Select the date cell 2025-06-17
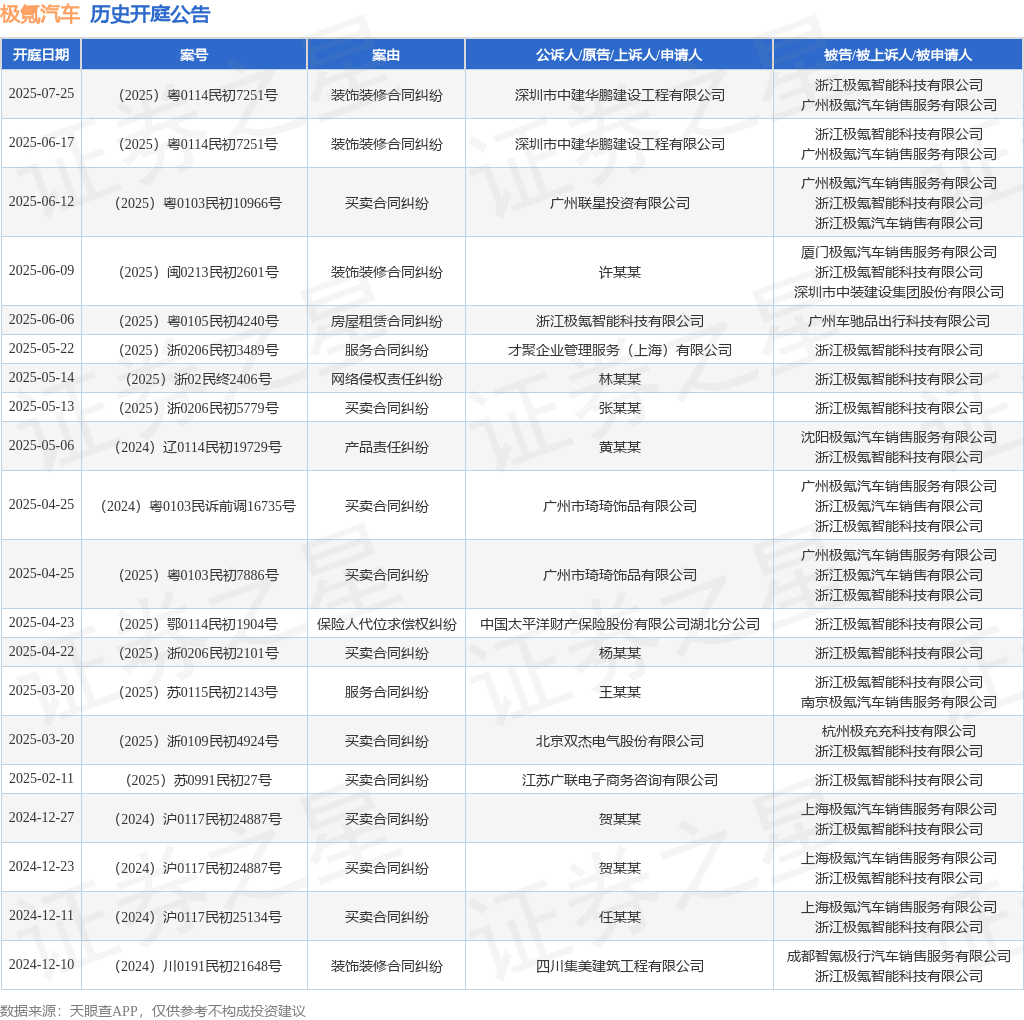 click(41, 142)
